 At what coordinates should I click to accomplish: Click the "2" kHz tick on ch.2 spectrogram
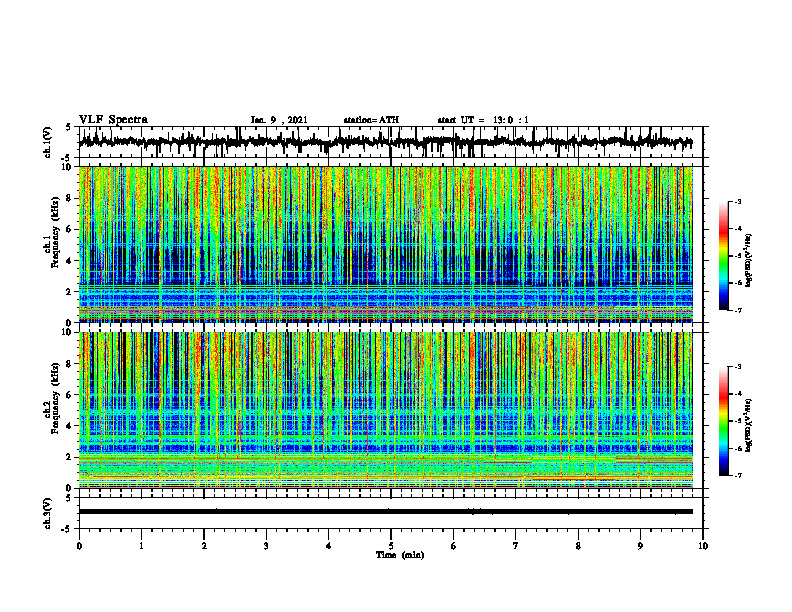tap(70, 457)
